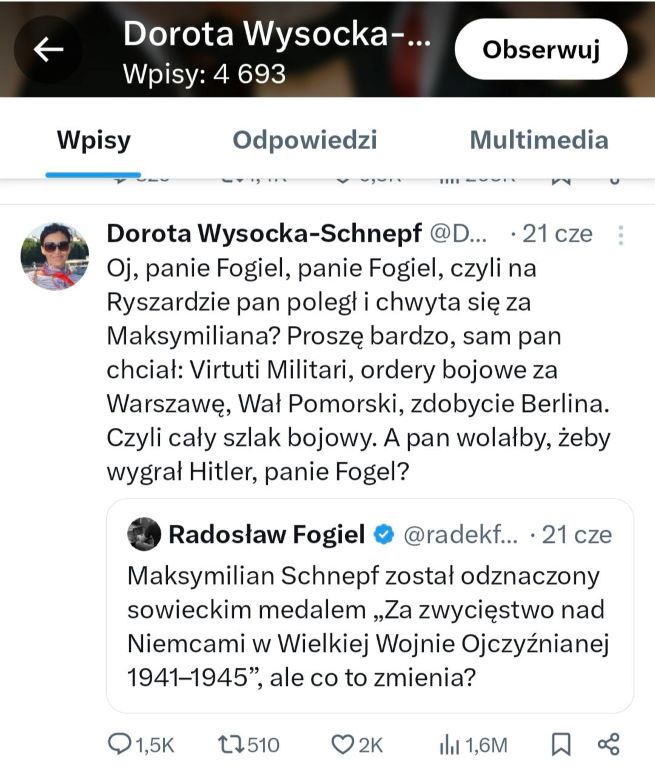Switch to the Odpowiedzi tab

pos(305,140)
